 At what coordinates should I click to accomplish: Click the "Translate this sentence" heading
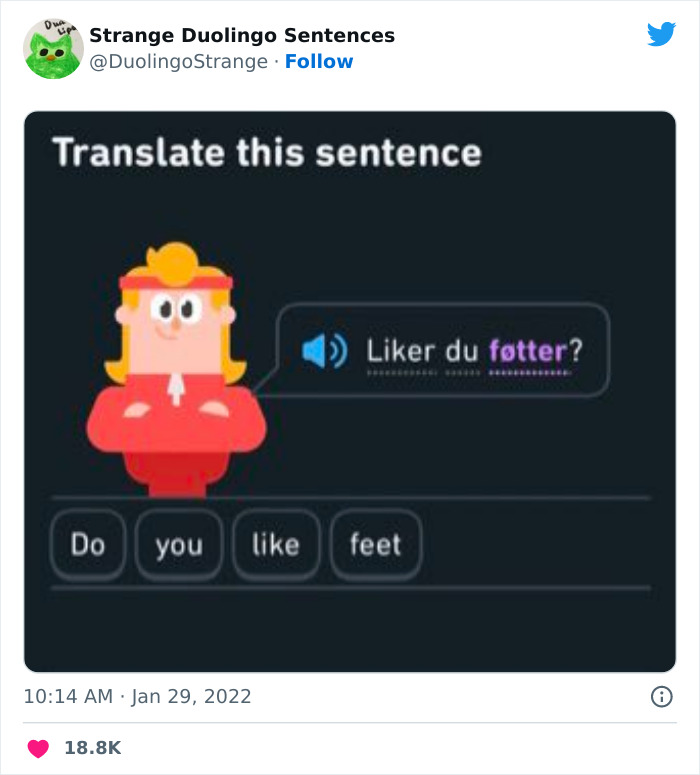[267, 153]
